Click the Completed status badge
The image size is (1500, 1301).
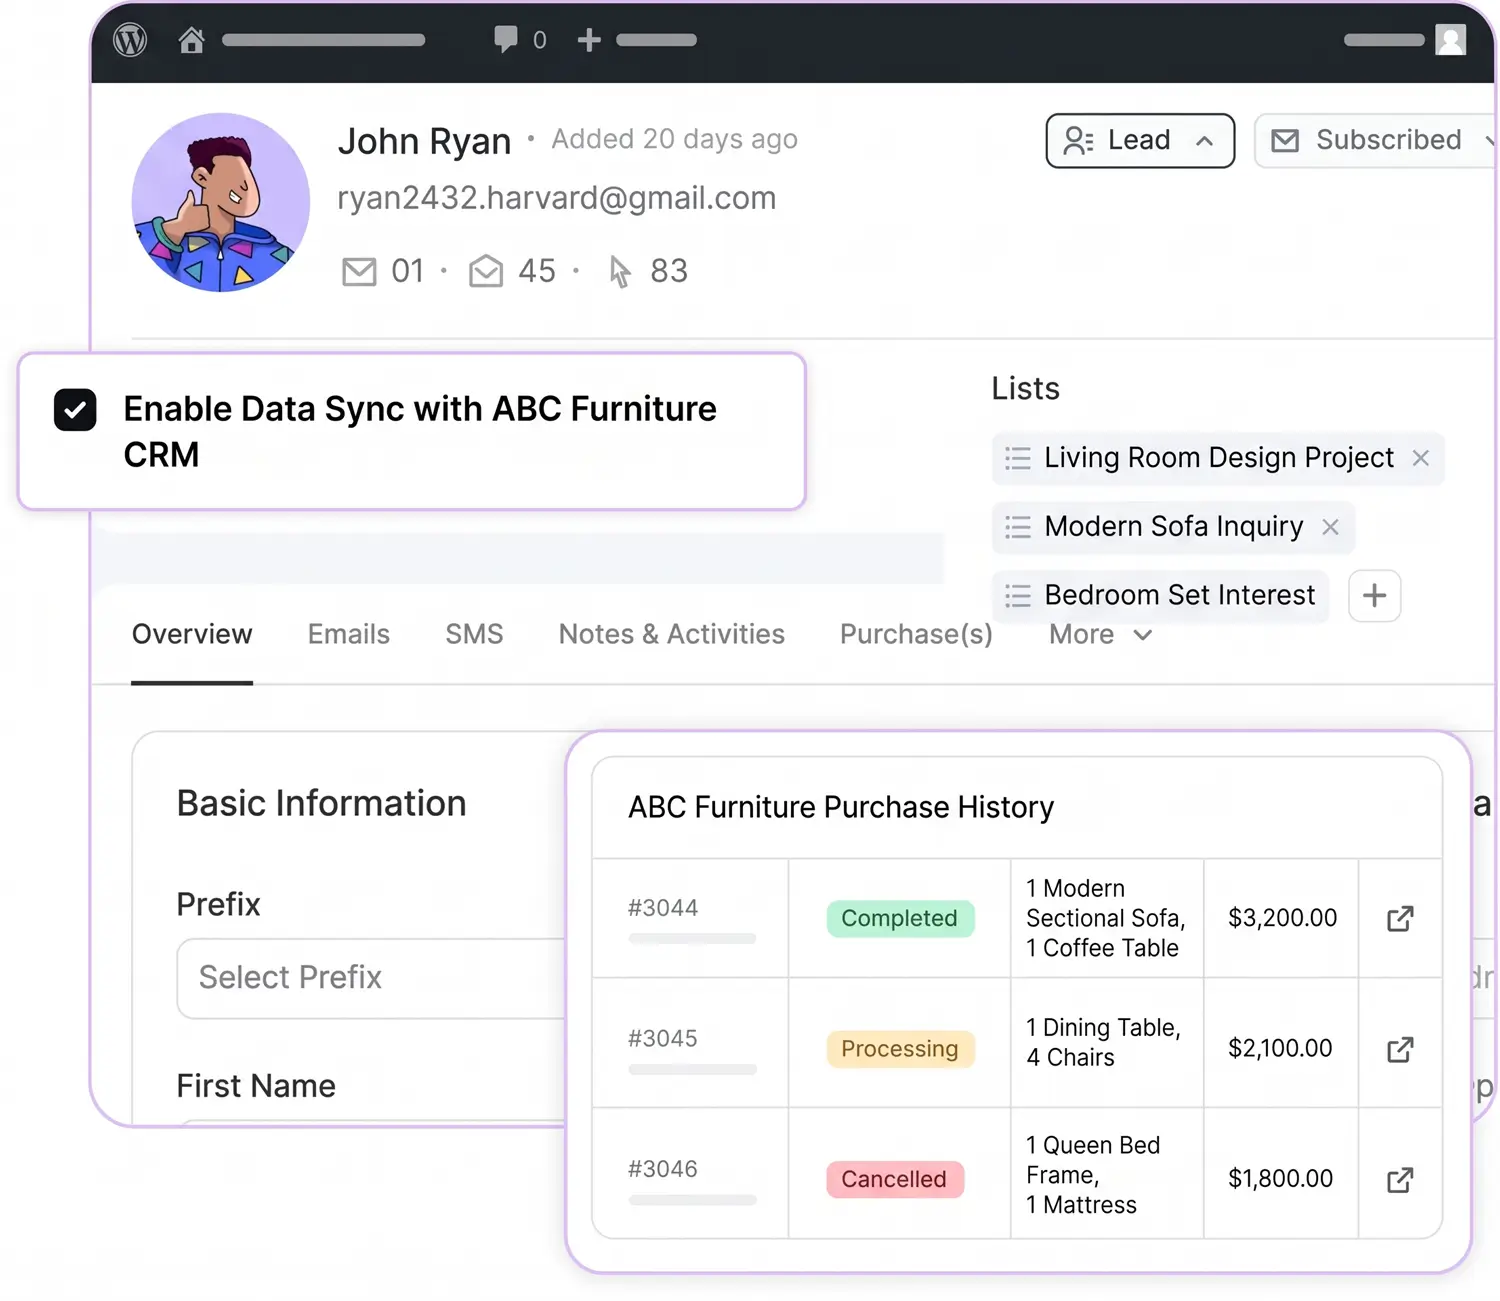(900, 918)
